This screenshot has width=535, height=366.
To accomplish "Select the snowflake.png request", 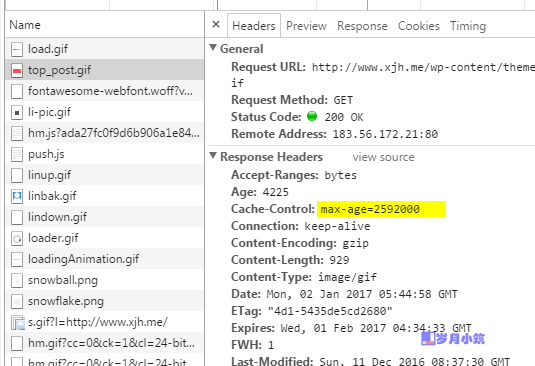I will click(x=105, y=301).
